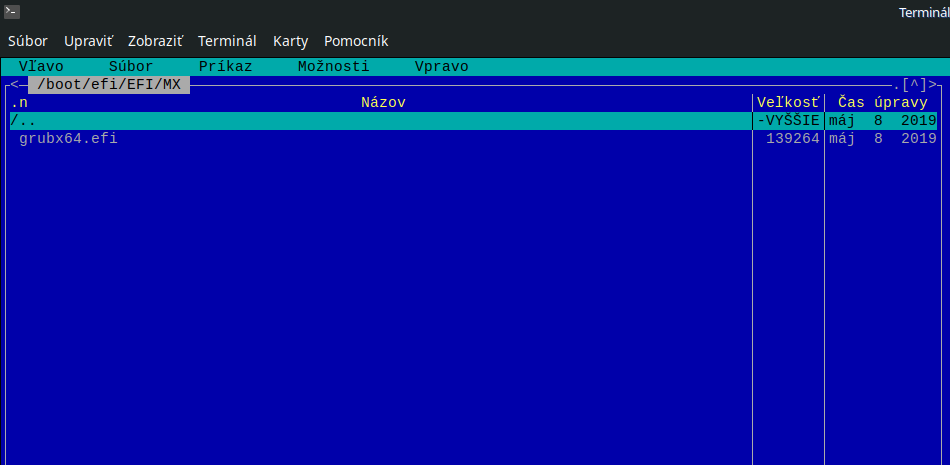Open the Karty menu
This screenshot has width=950, height=465.
point(290,41)
